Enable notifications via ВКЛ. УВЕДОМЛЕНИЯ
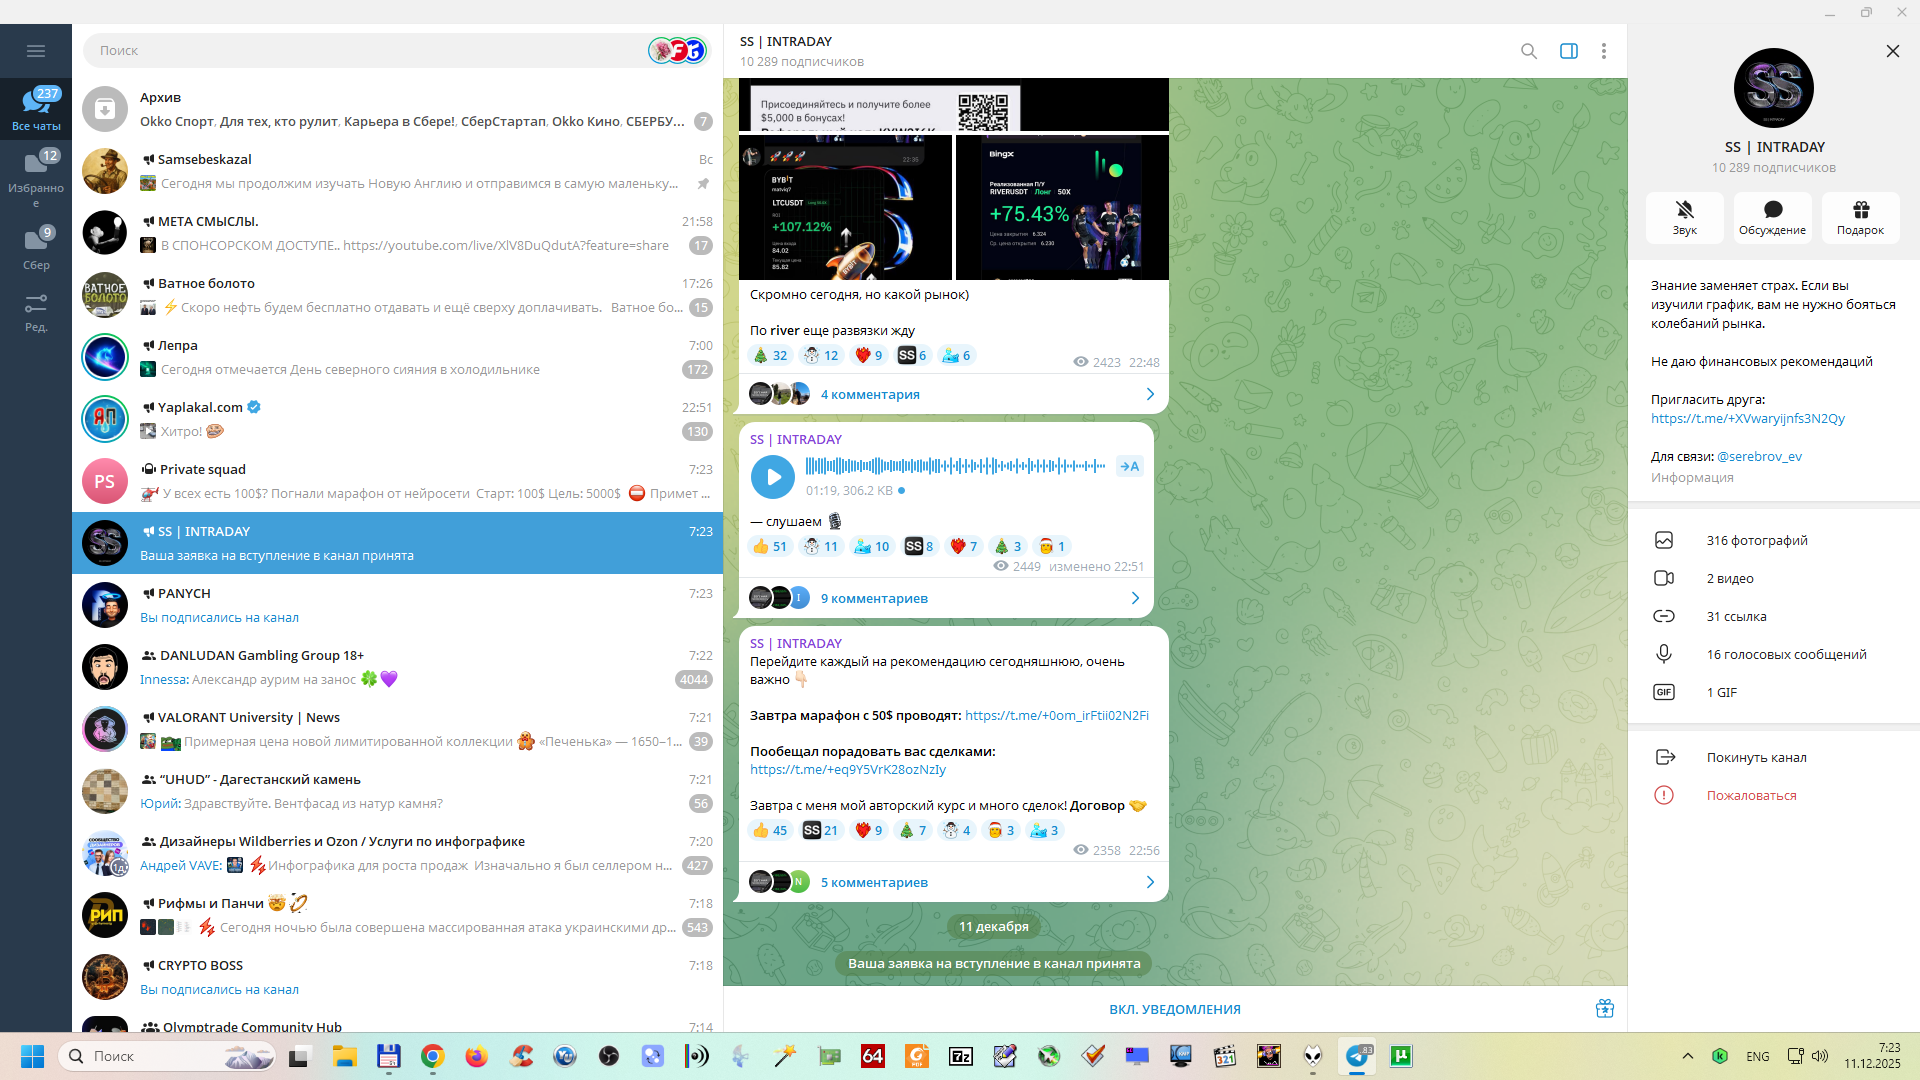 (x=1174, y=1009)
